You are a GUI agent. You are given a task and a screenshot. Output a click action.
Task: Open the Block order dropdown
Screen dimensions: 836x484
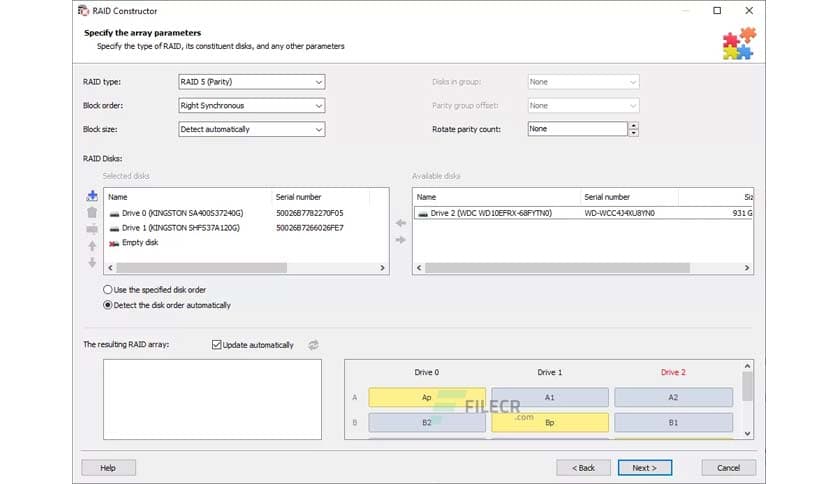(x=252, y=106)
